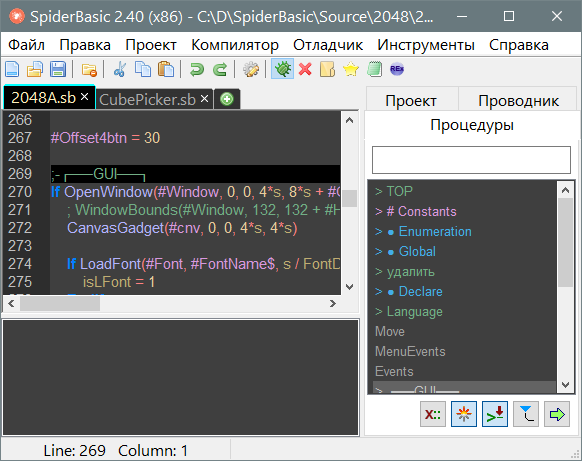
Task: Add a new tab with the green plus
Action: [227, 99]
